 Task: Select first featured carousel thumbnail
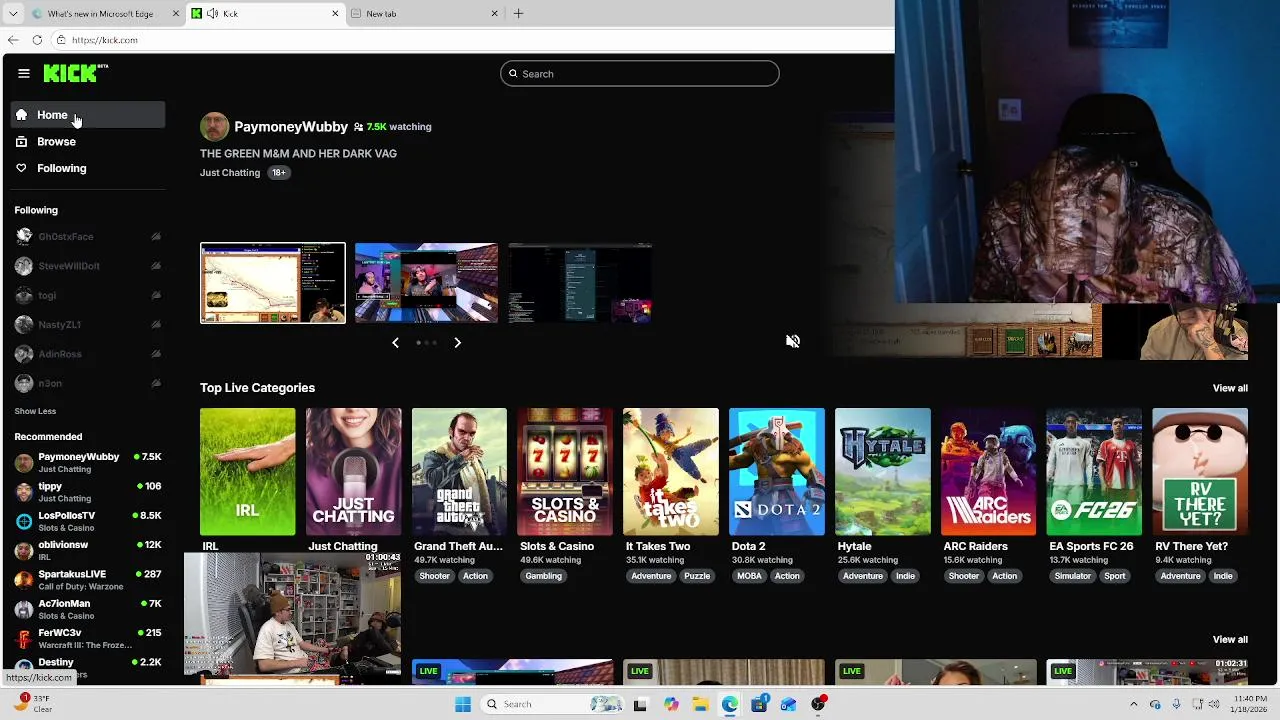273,283
